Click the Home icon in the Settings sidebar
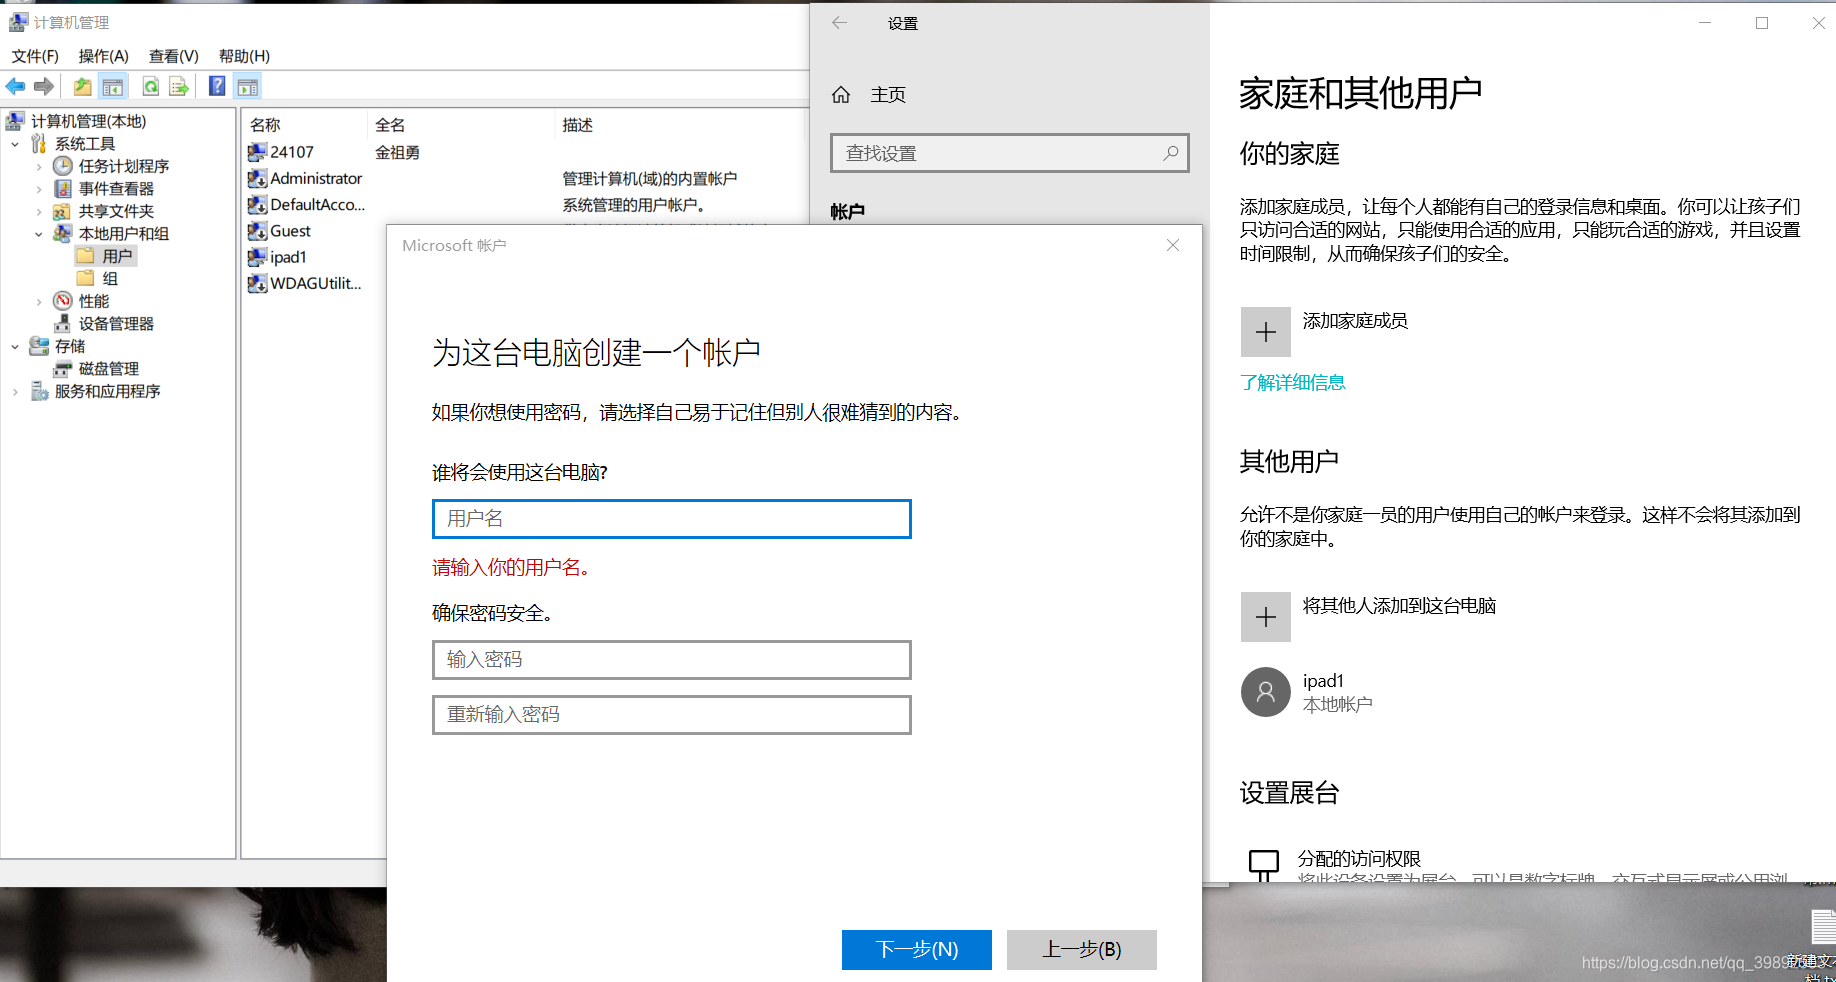Image resolution: width=1836 pixels, height=982 pixels. point(841,95)
